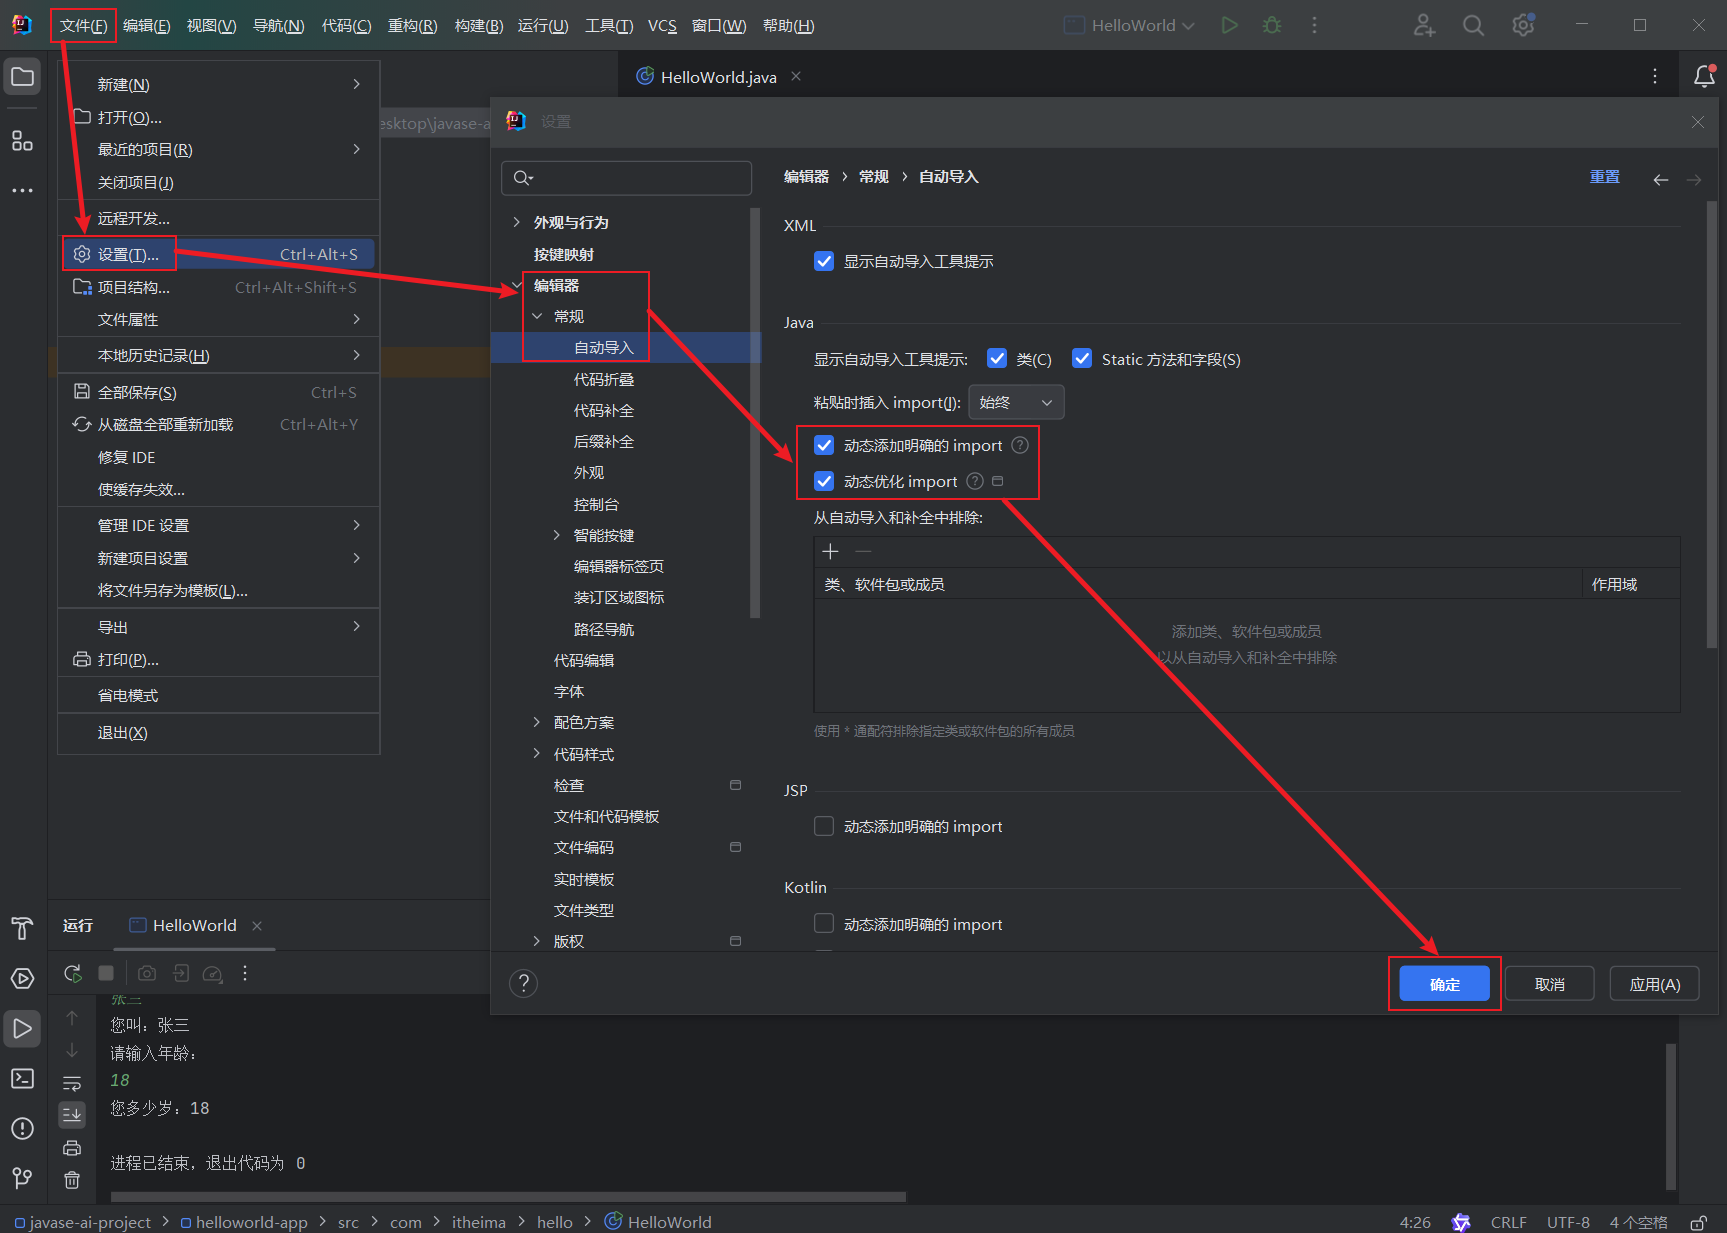Toggle XML show auto-import tooltip checkbox
Viewport: 1727px width, 1233px height.
click(824, 261)
